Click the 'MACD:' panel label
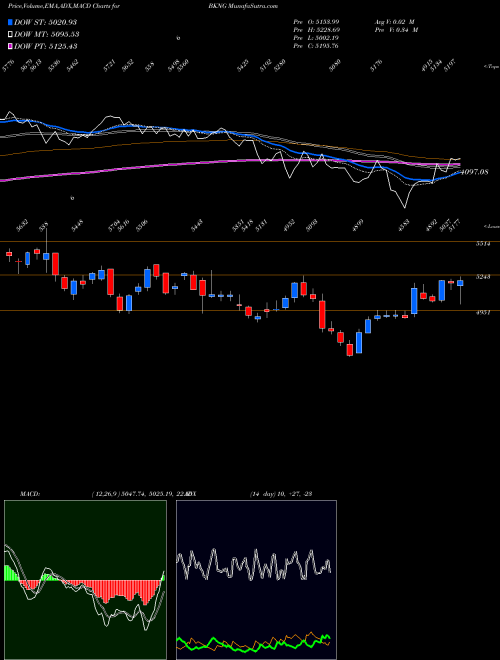Screen dimensions: 500x660 pyautogui.click(x=29, y=493)
